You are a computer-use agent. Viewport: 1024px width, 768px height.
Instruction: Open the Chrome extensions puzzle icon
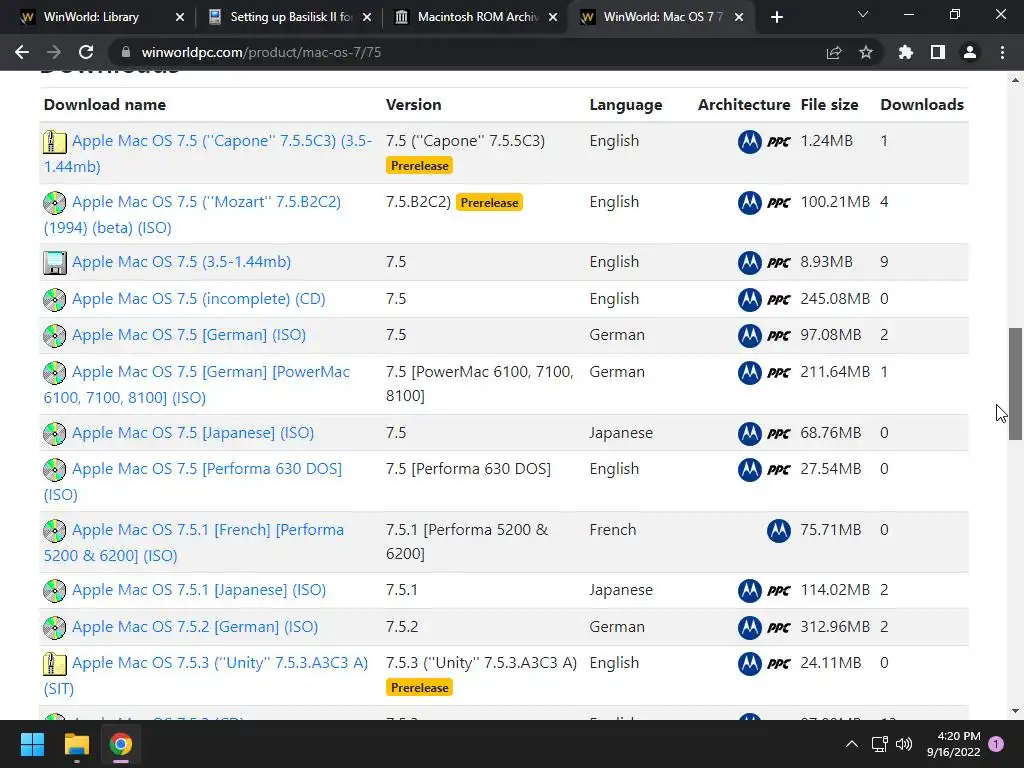tap(906, 52)
